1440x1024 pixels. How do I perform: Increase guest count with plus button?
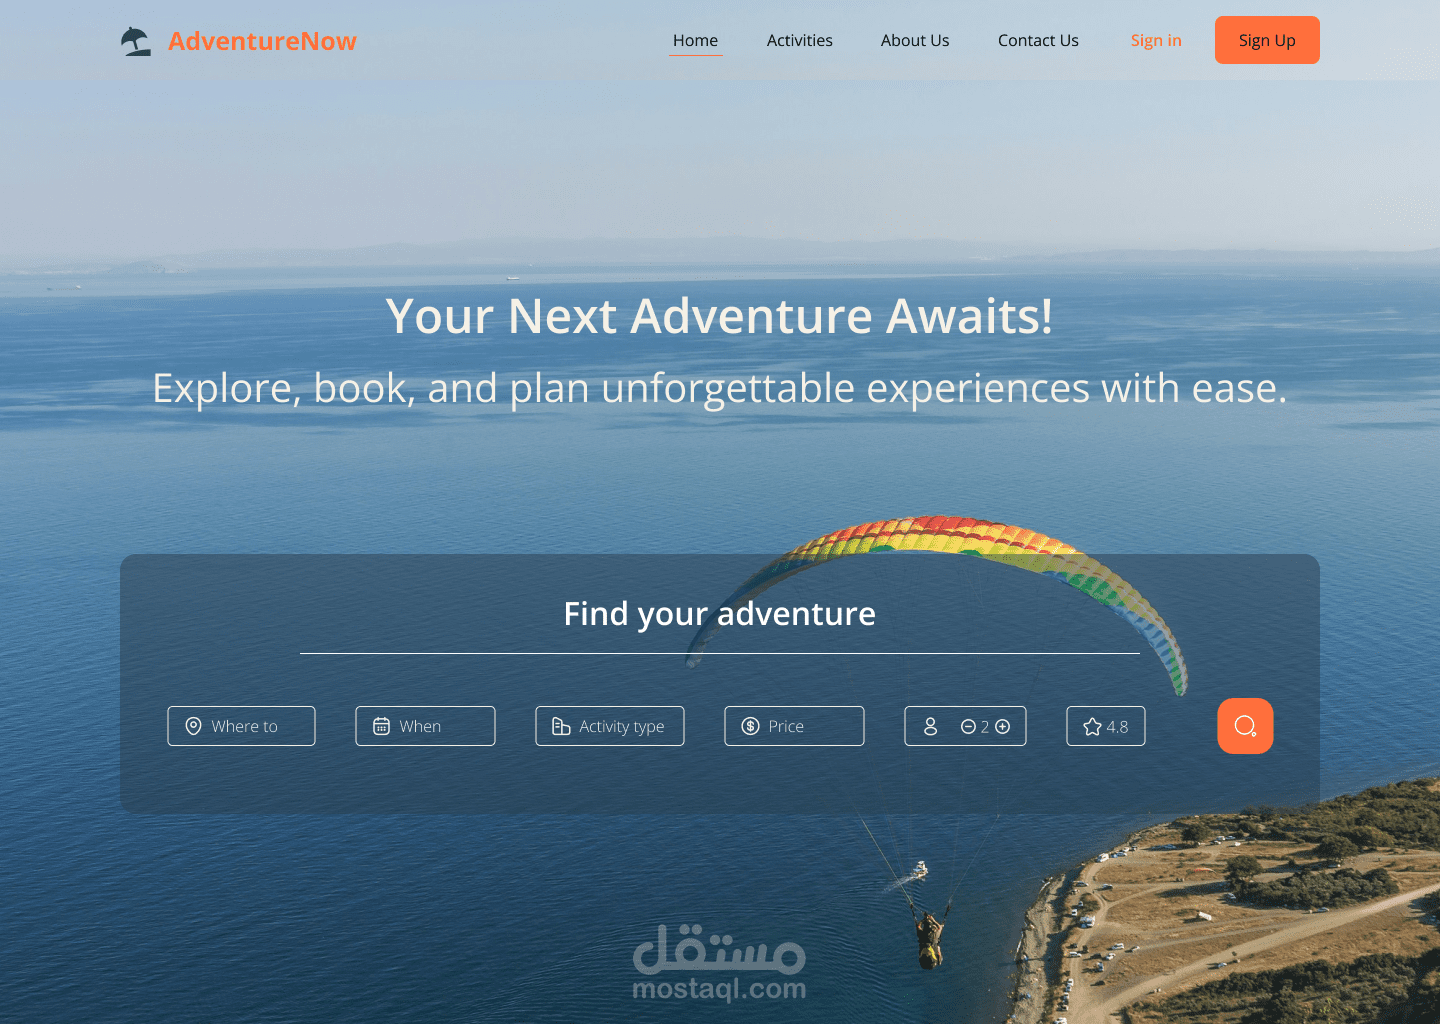pyautogui.click(x=1003, y=727)
